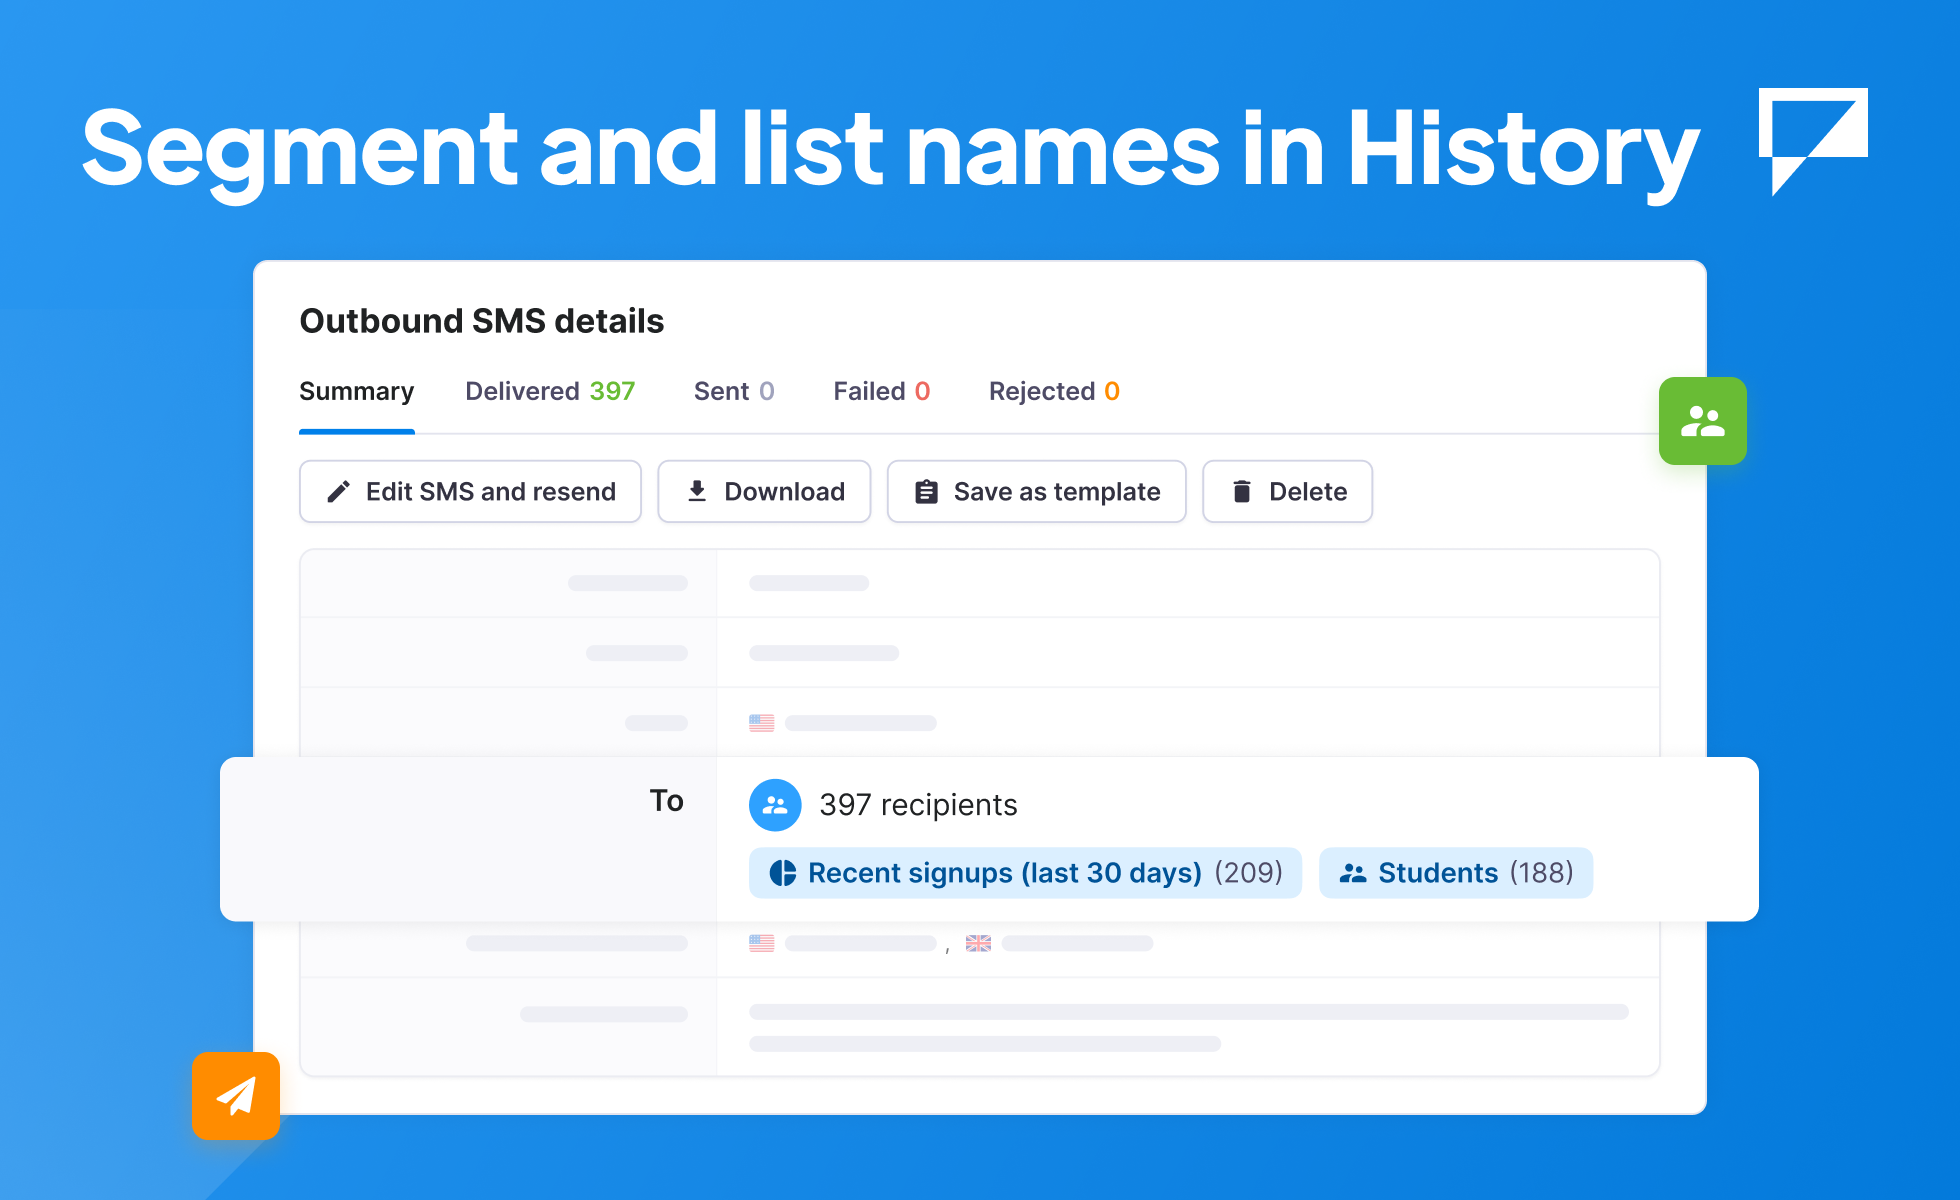This screenshot has height=1200, width=1960.
Task: Click the UK flag in the recipients row
Action: 978,942
